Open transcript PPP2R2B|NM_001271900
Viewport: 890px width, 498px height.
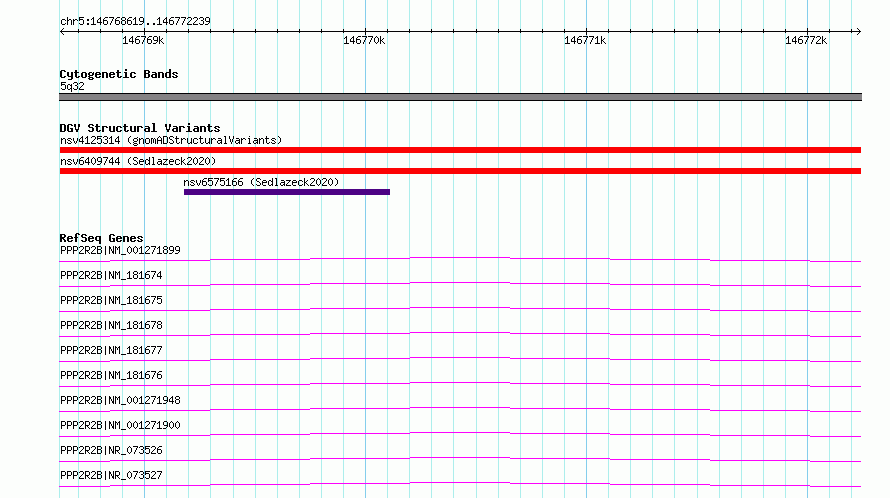click(x=120, y=425)
